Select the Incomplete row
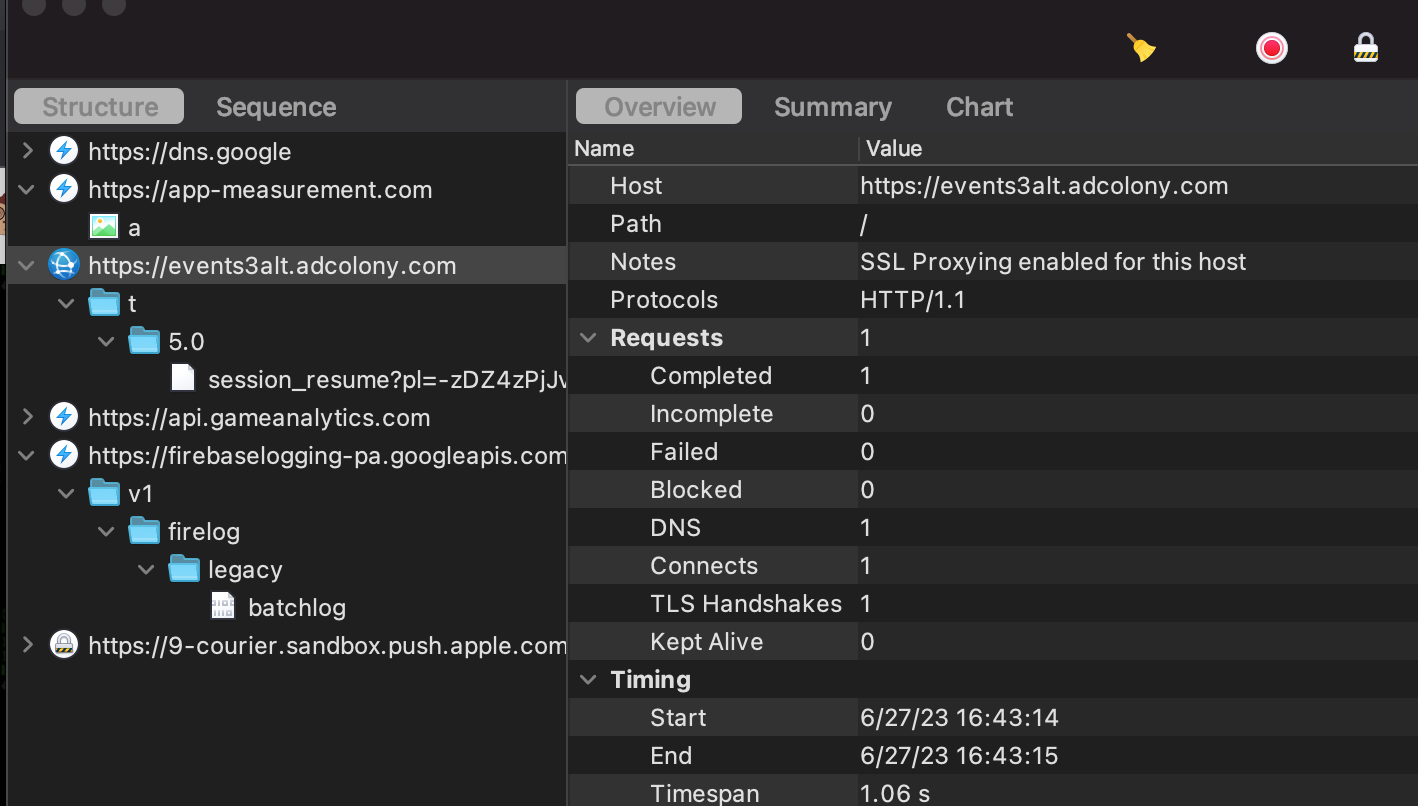This screenshot has height=806, width=1418. tap(993, 414)
